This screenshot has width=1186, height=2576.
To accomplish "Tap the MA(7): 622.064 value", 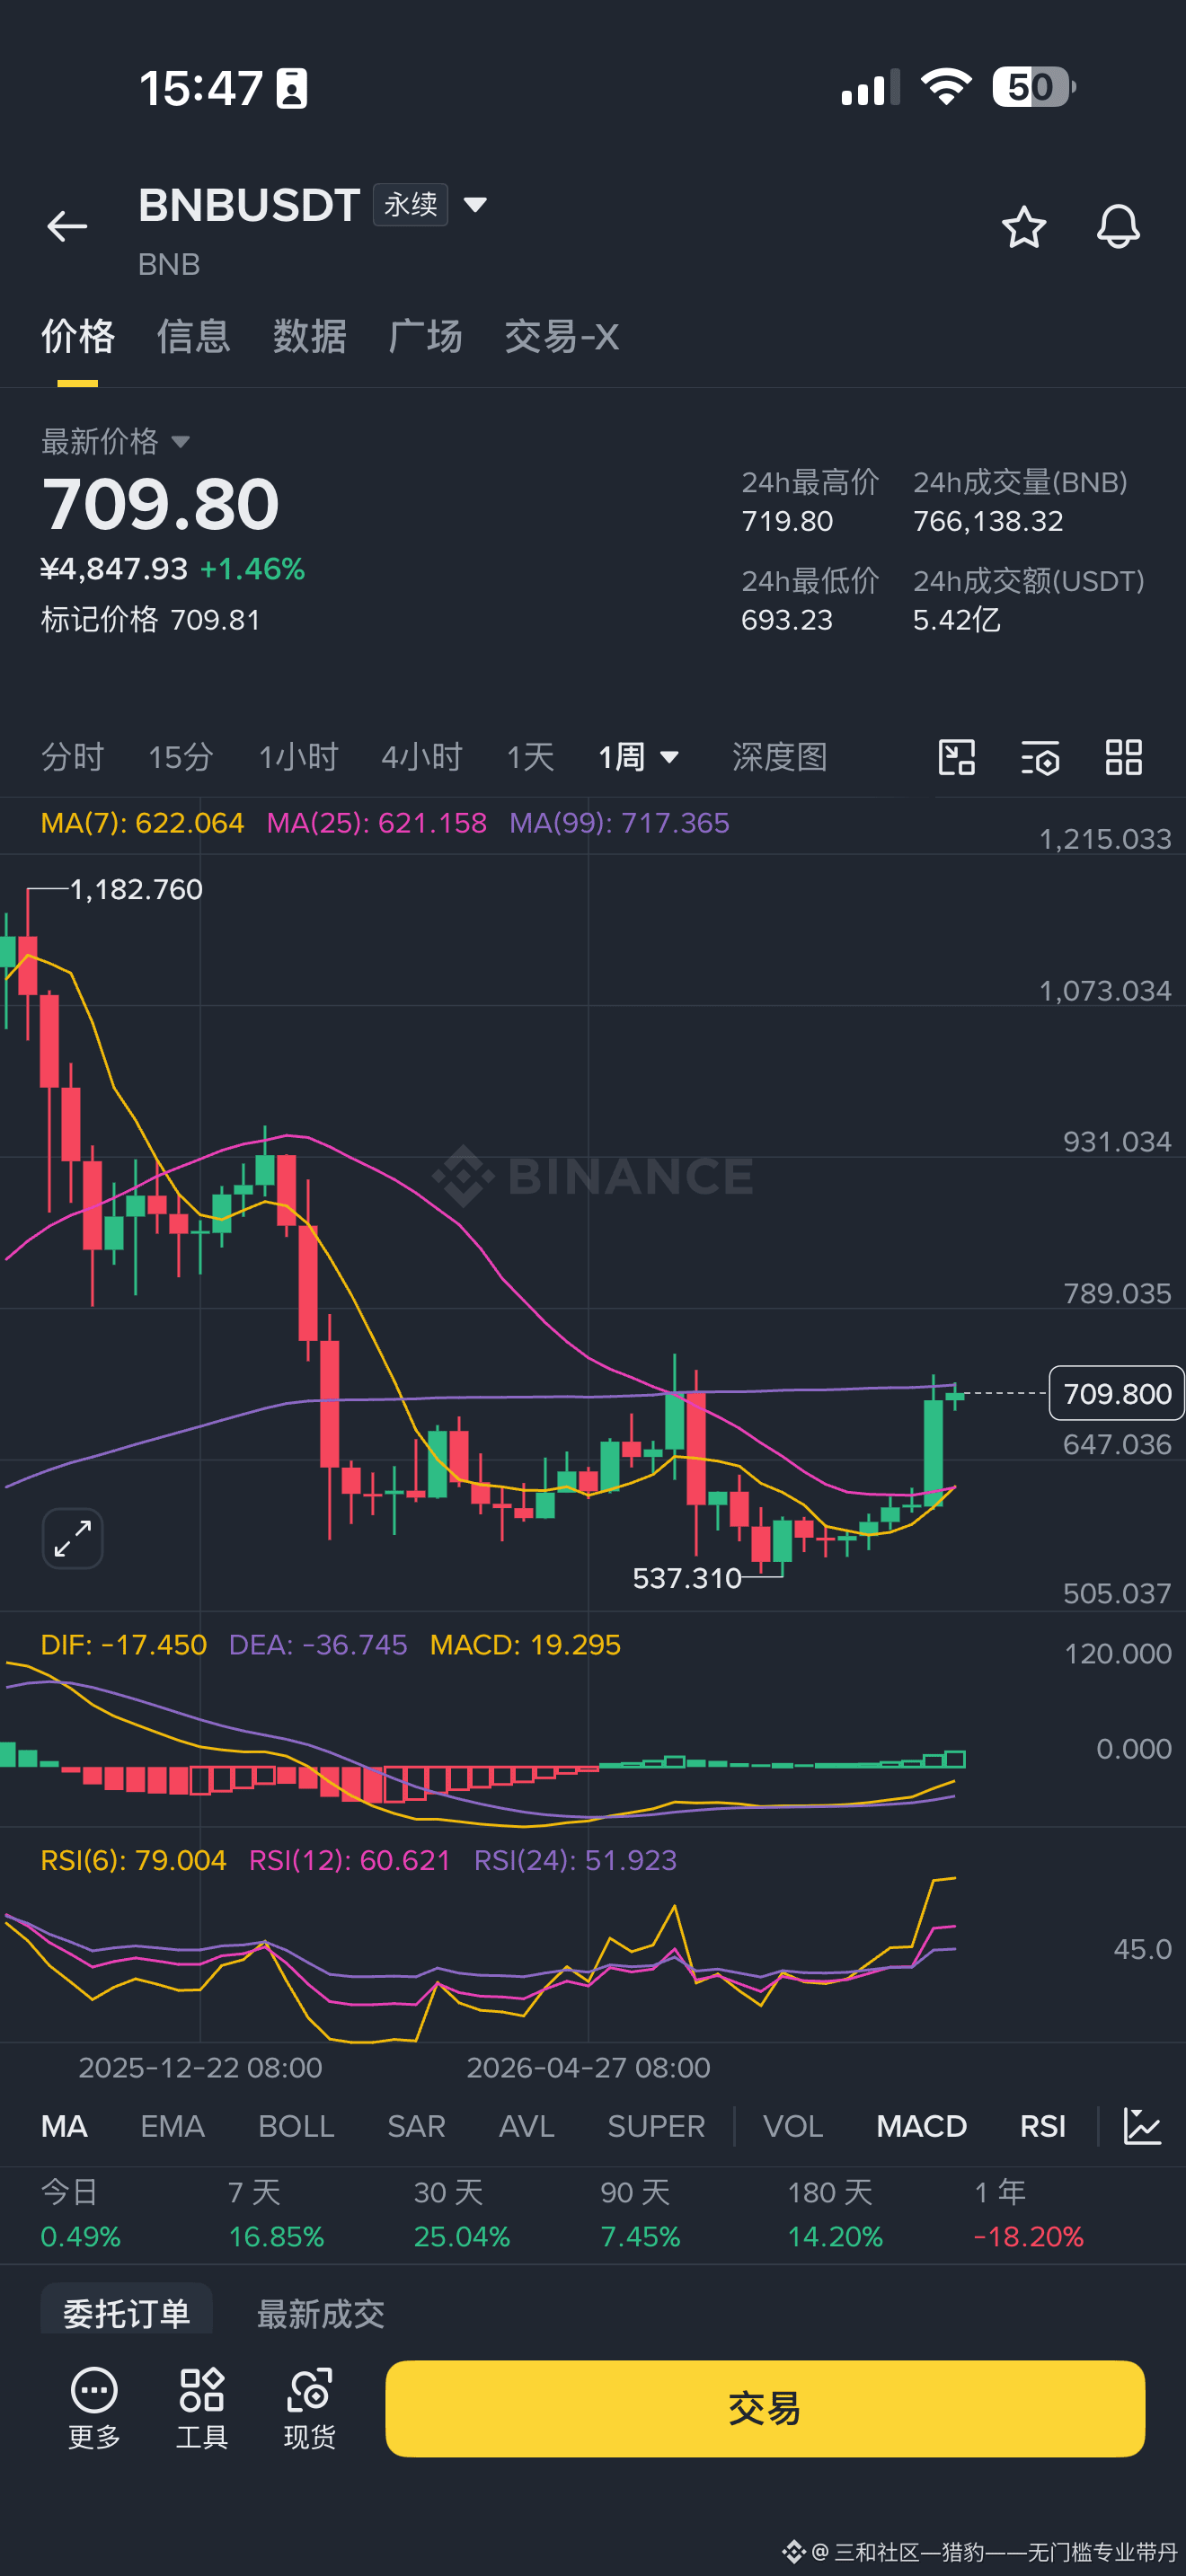I will pos(142,823).
